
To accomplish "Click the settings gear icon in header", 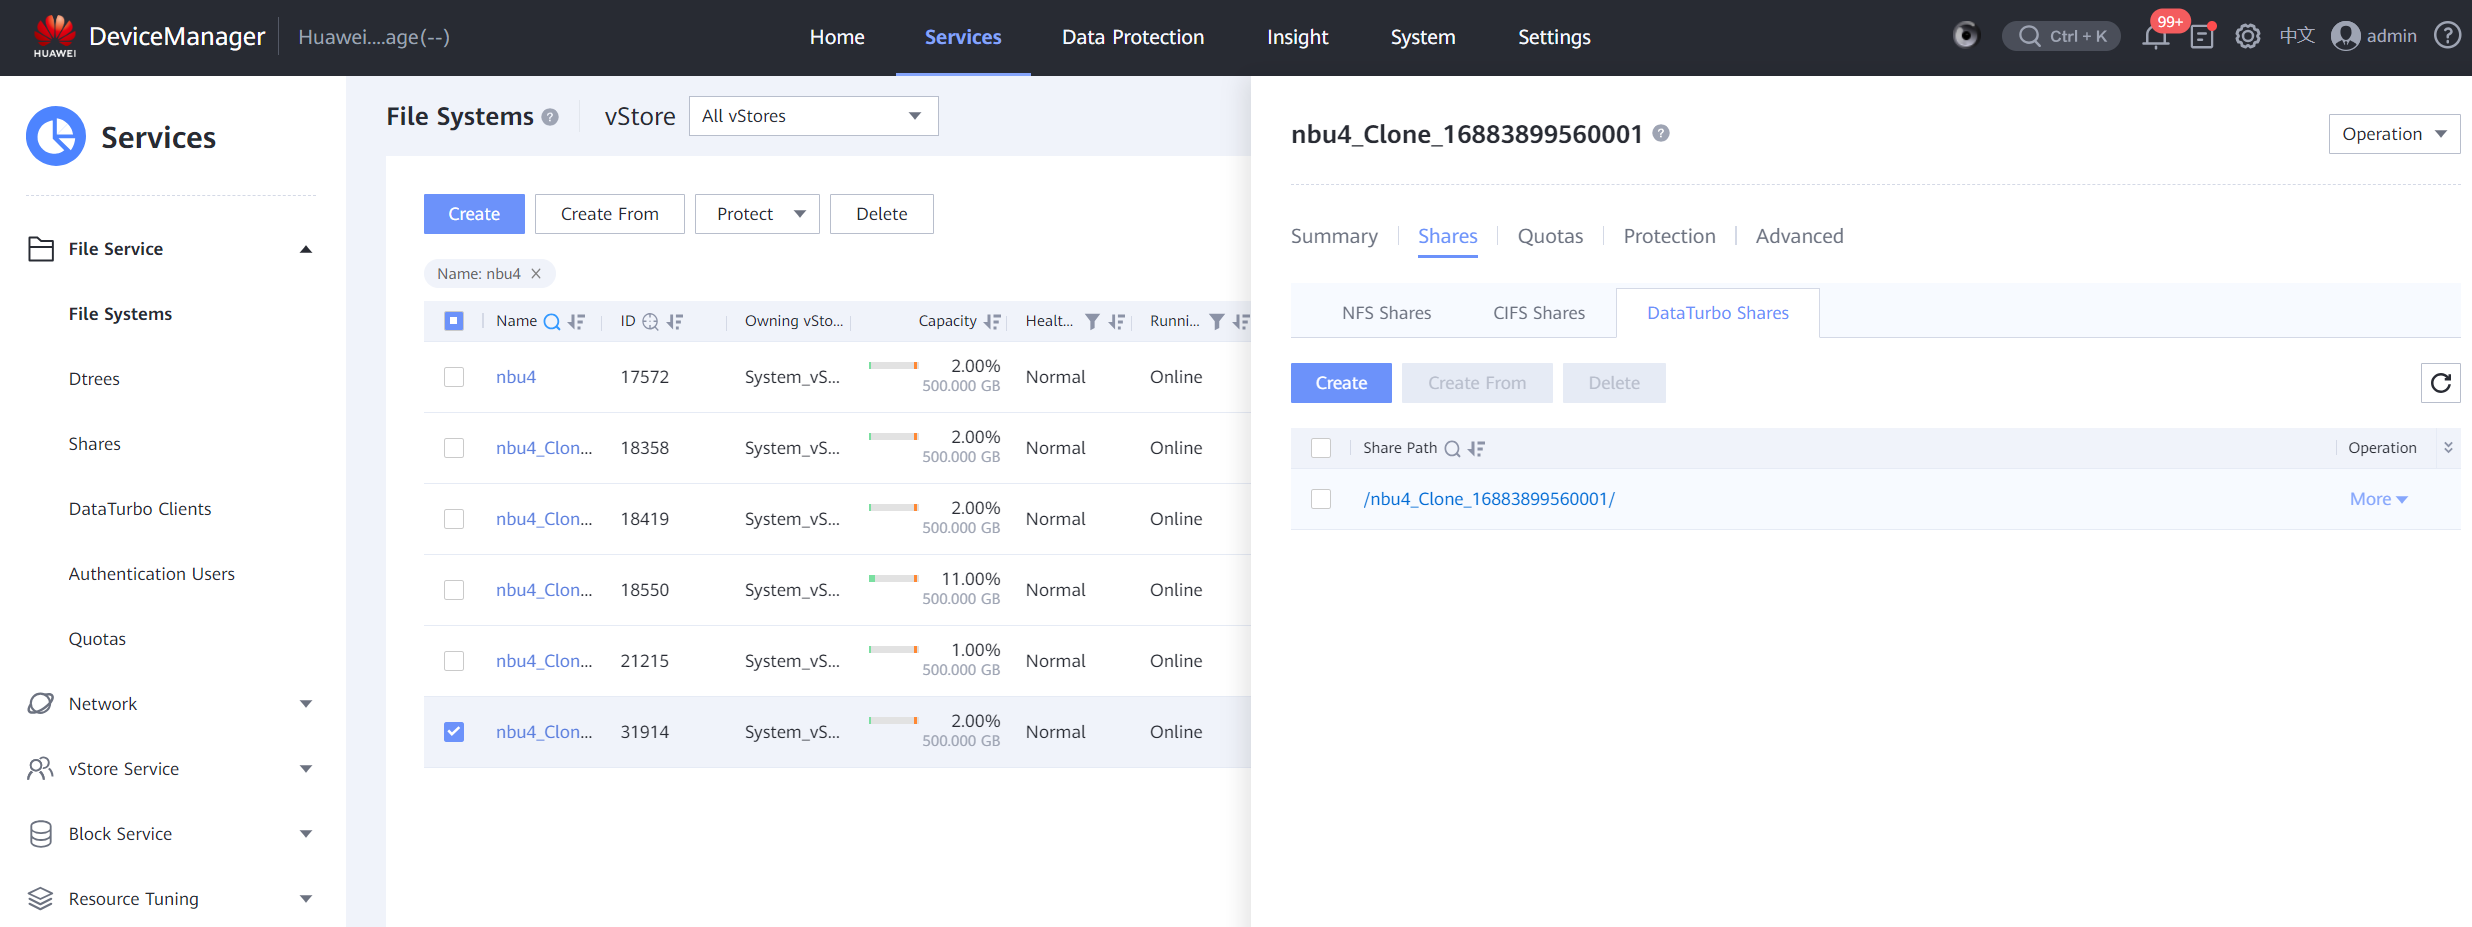I will pos(2247,37).
